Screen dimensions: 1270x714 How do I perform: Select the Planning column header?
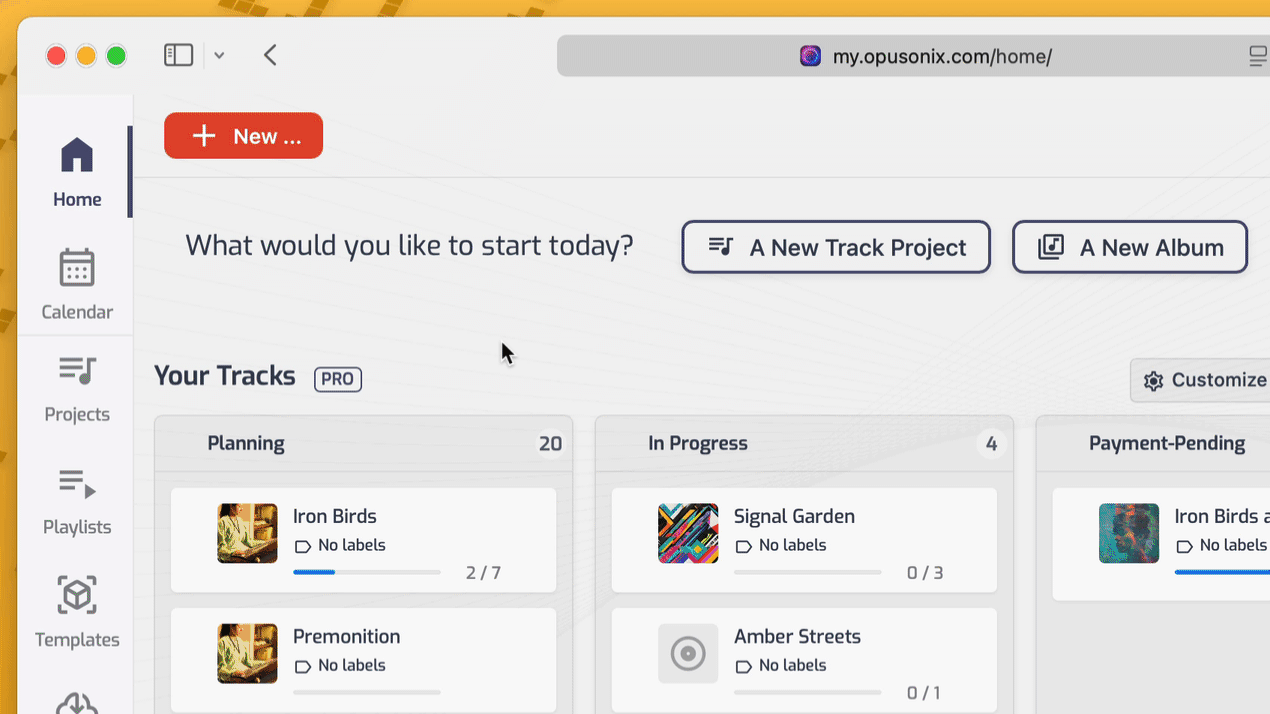[x=246, y=443]
